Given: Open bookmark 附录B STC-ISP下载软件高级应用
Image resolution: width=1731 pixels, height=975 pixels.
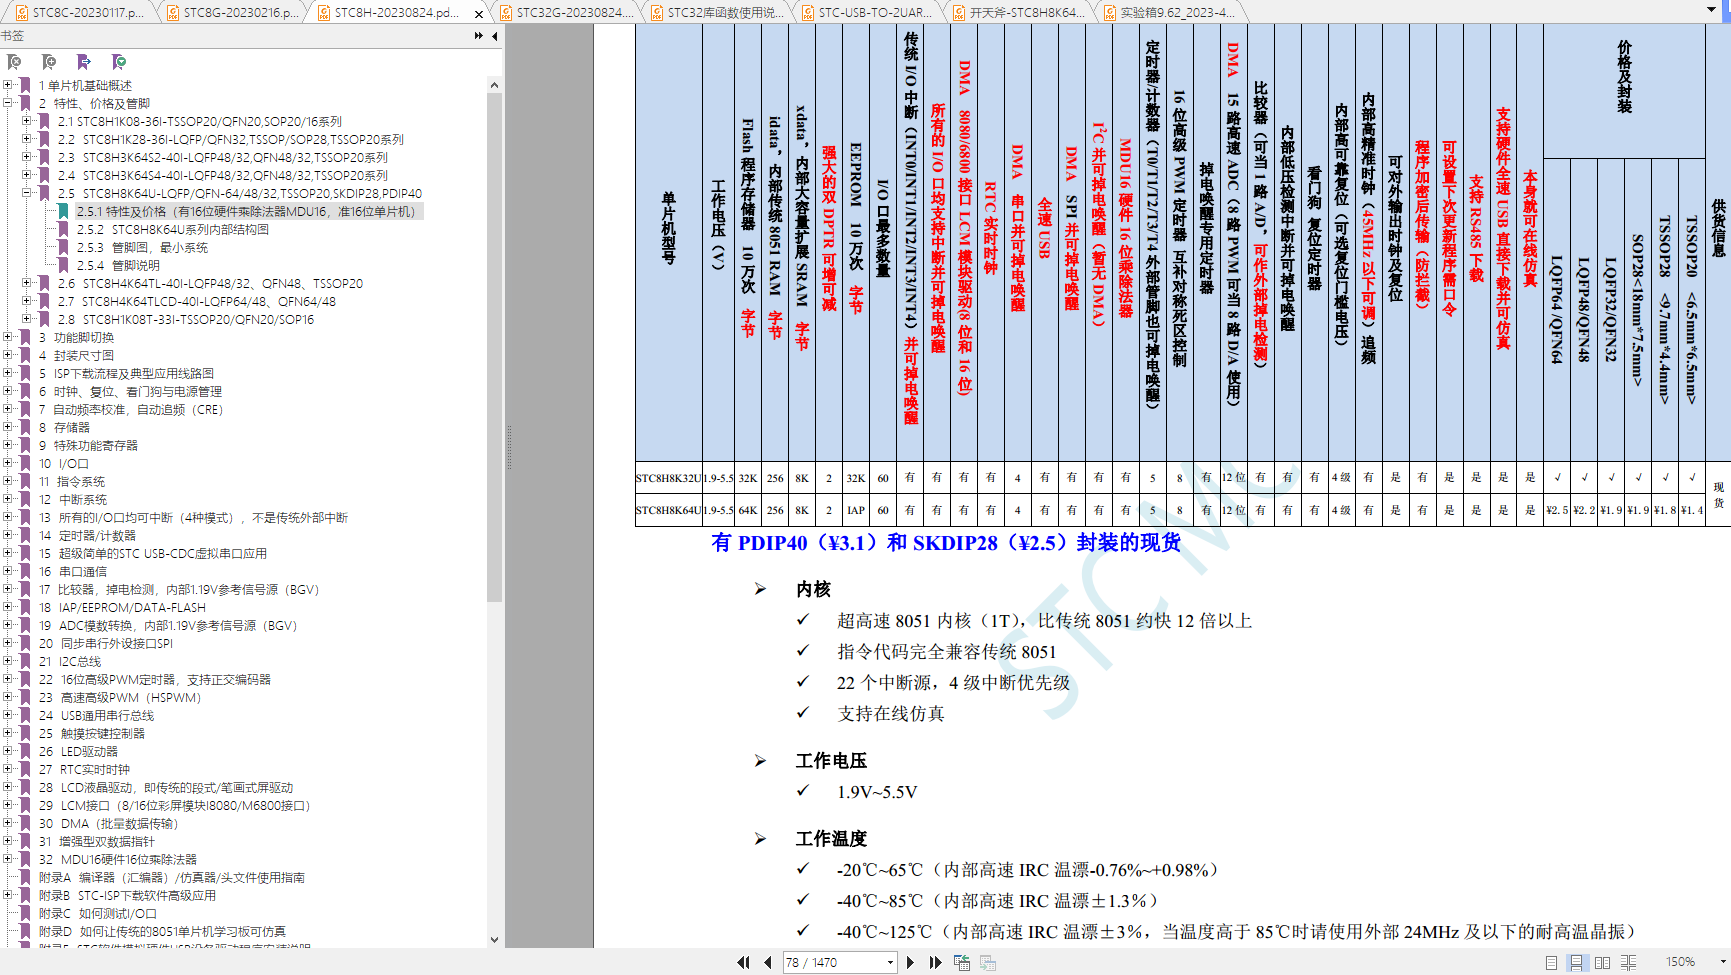Looking at the screenshot, I should pos(127,895).
